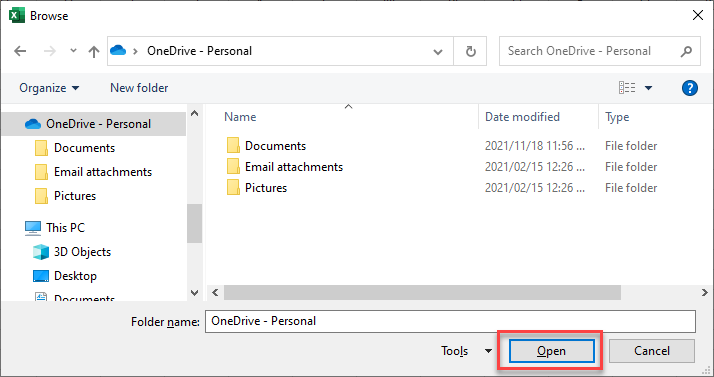The width and height of the screenshot is (714, 377).
Task: Click the navigation pane scroll up arrow
Action: 194,113
